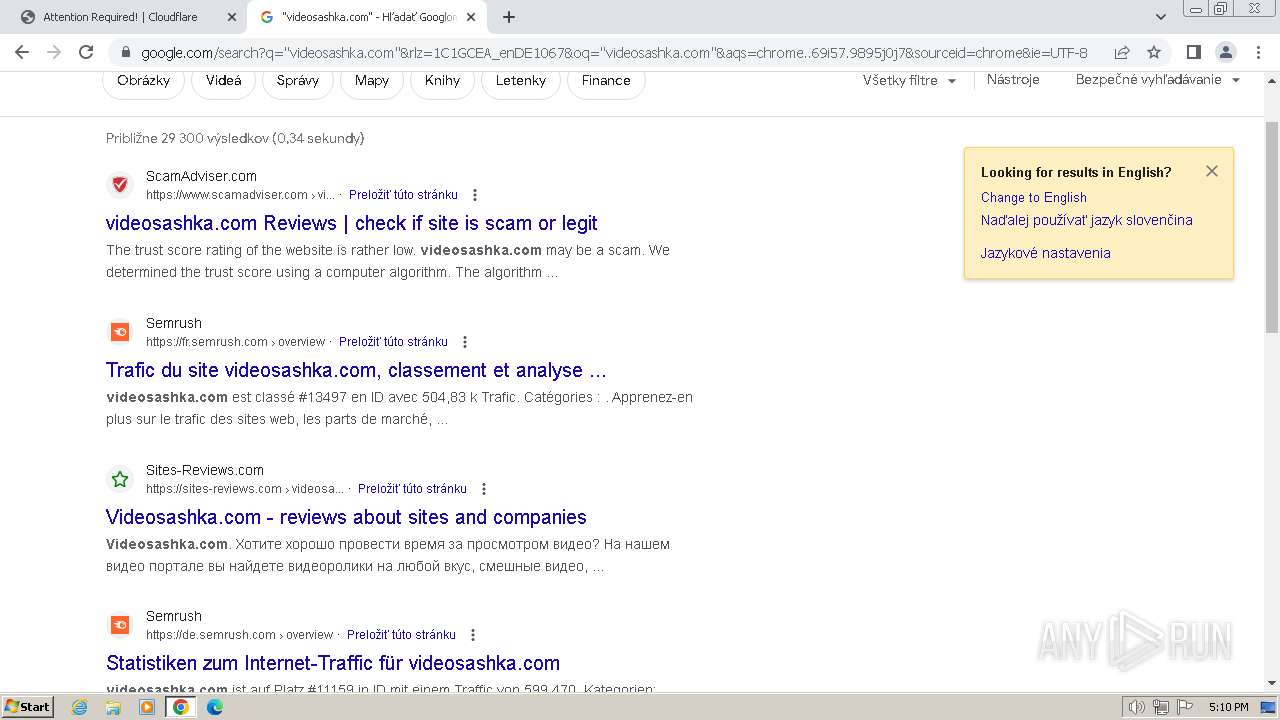1280x720 pixels.
Task: Open Jazykové nastavenia link
Action: (x=1046, y=253)
